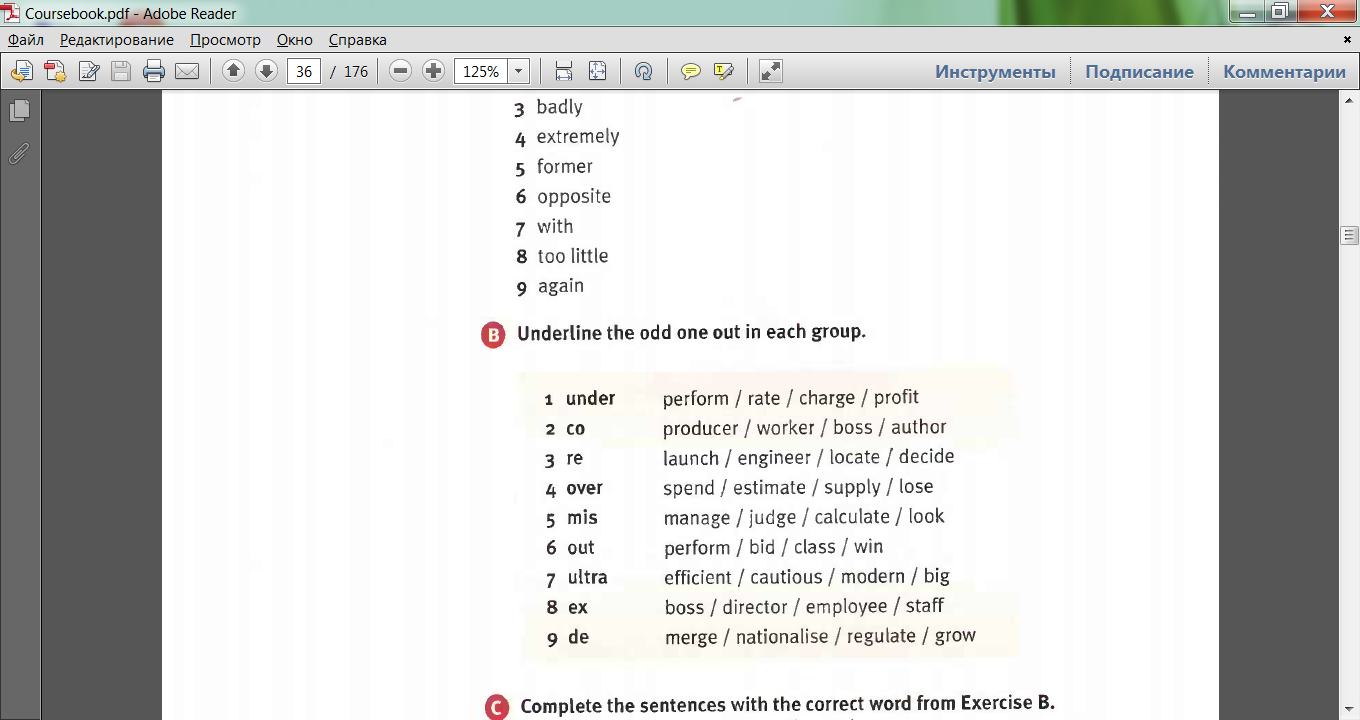Open the Файл menu

(x=26, y=40)
